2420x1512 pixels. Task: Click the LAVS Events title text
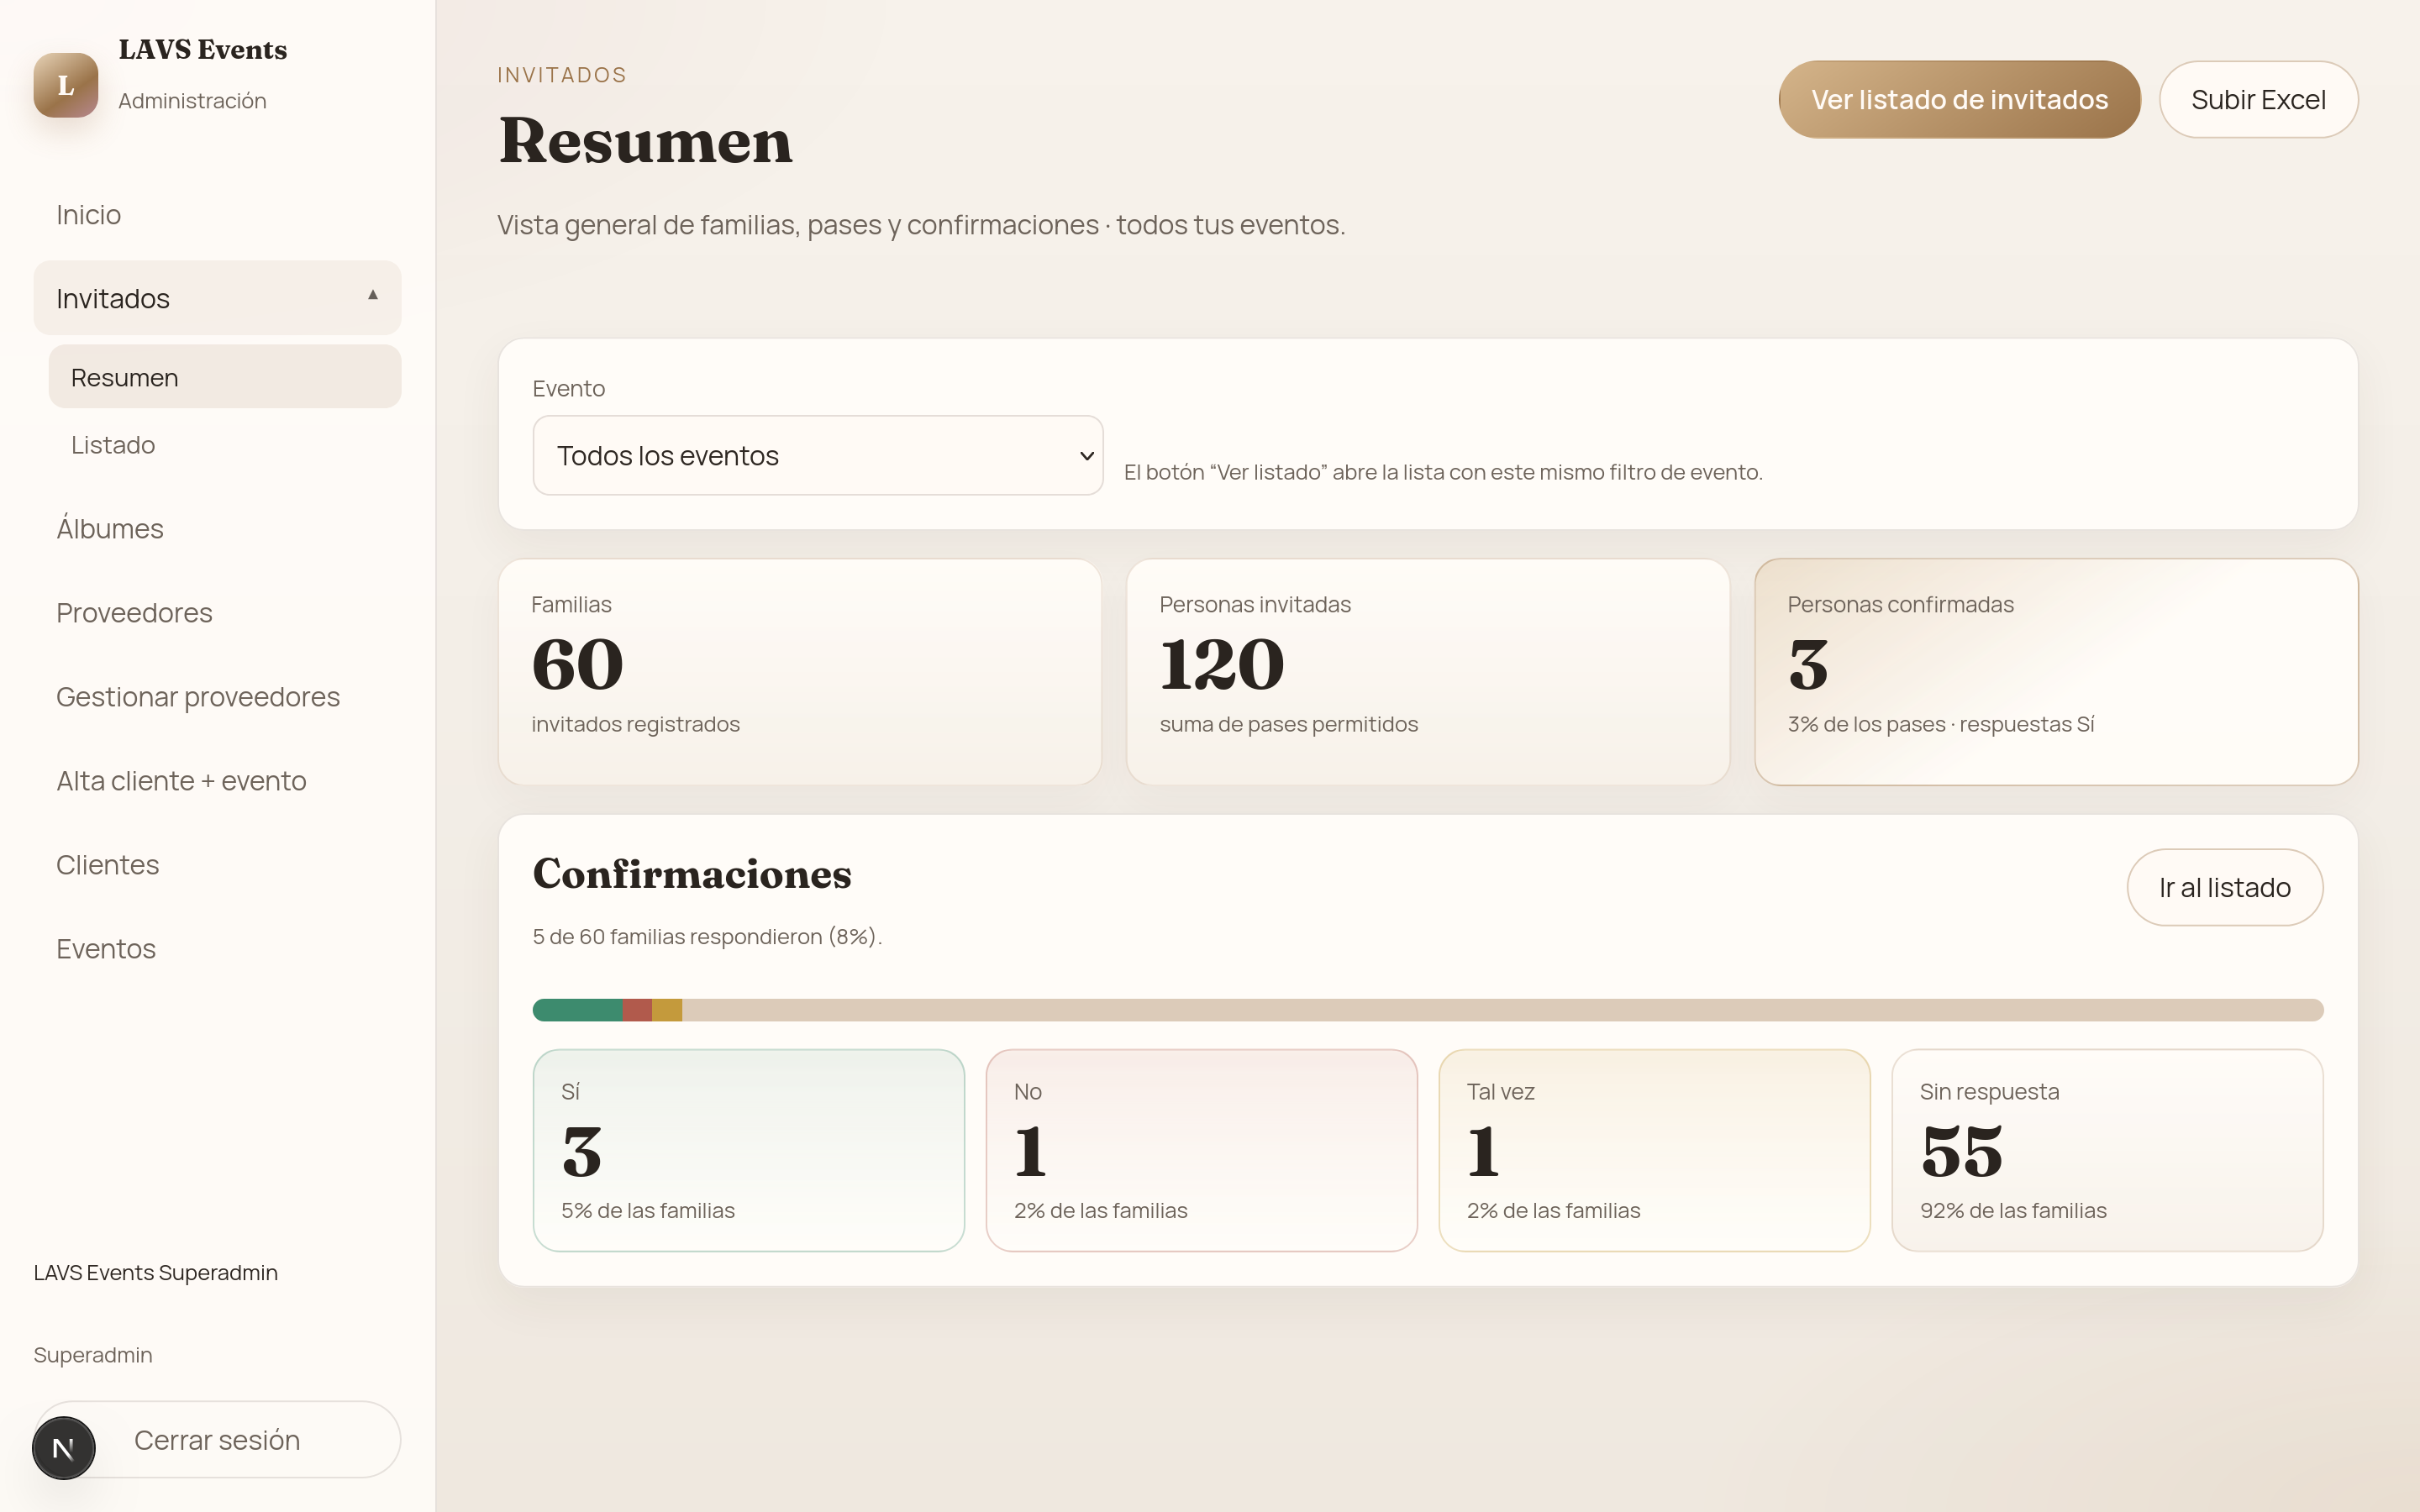[203, 49]
